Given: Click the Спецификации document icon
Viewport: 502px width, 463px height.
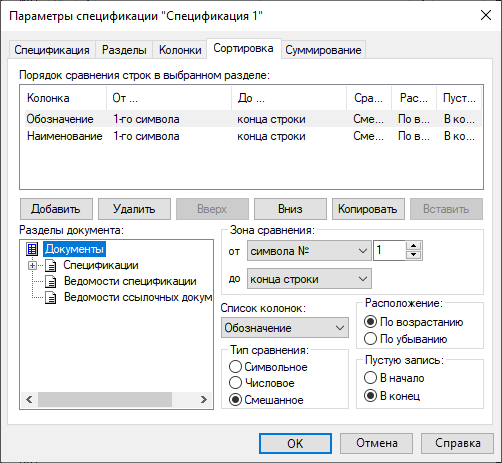Looking at the screenshot, I should [x=51, y=266].
